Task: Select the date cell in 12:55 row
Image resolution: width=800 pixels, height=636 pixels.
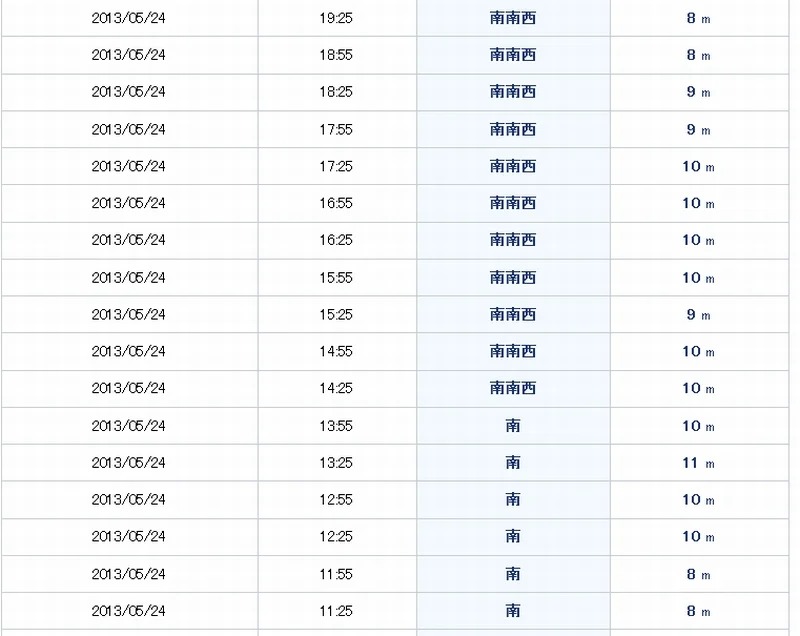Action: [x=128, y=500]
